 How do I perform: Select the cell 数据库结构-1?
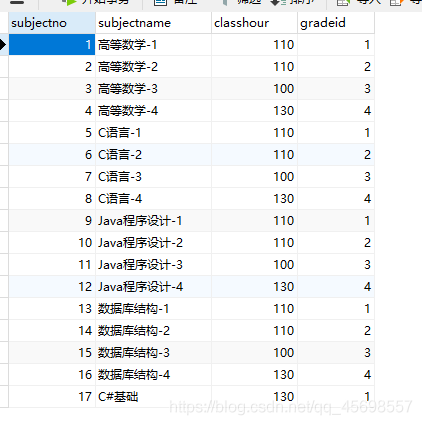point(153,309)
